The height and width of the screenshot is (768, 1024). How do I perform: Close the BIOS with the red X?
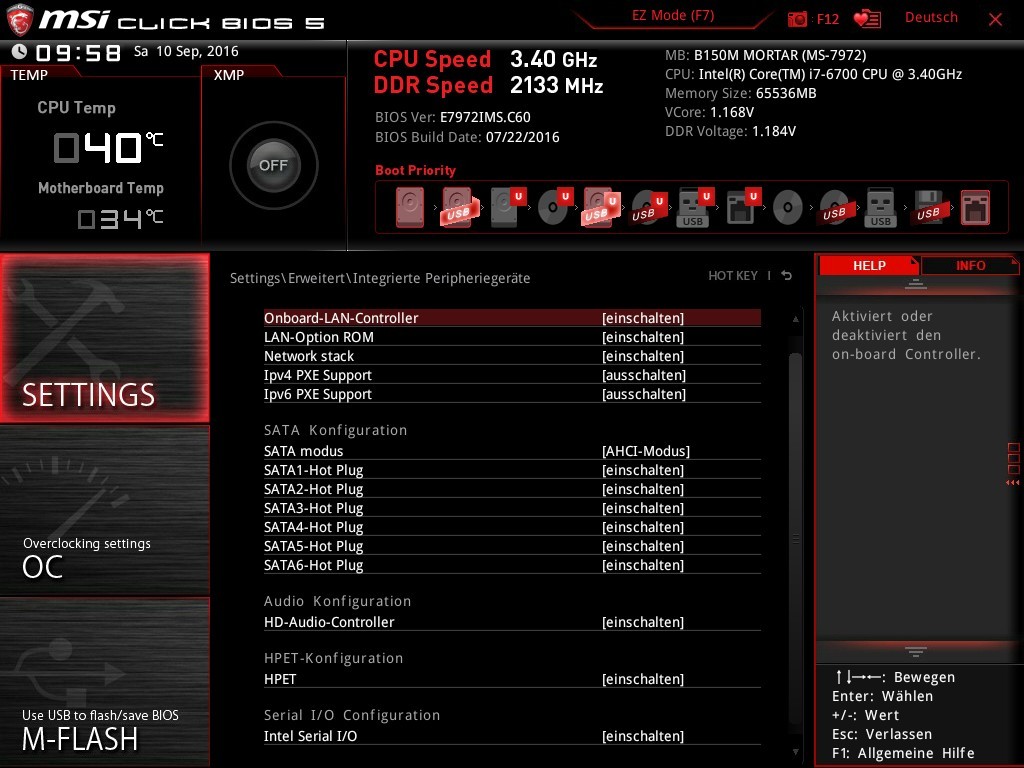point(995,20)
